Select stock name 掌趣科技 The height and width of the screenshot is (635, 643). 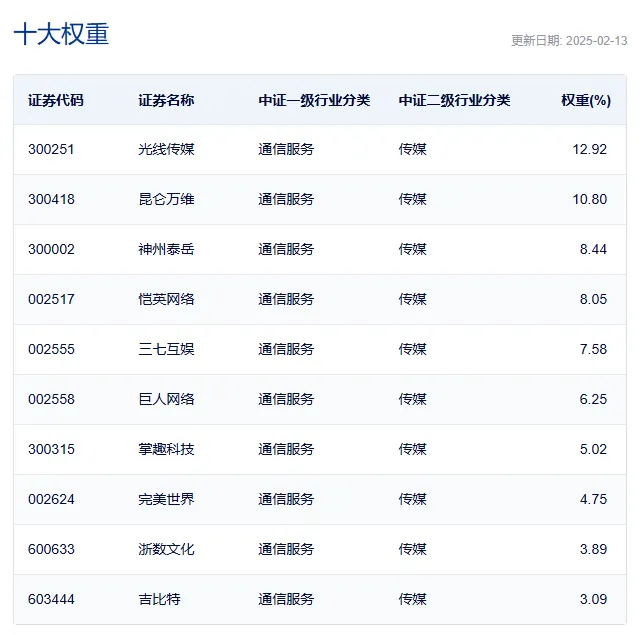tap(166, 450)
